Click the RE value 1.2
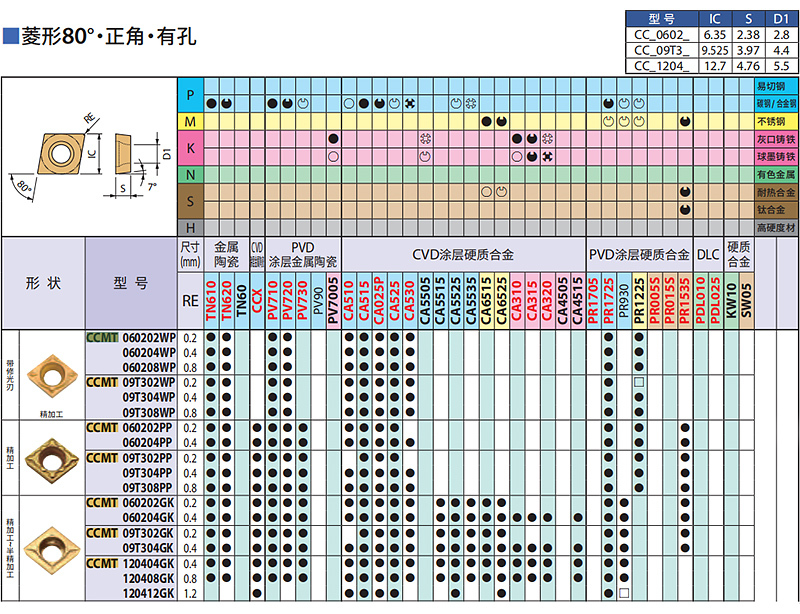800x614 pixels. [x=190, y=594]
